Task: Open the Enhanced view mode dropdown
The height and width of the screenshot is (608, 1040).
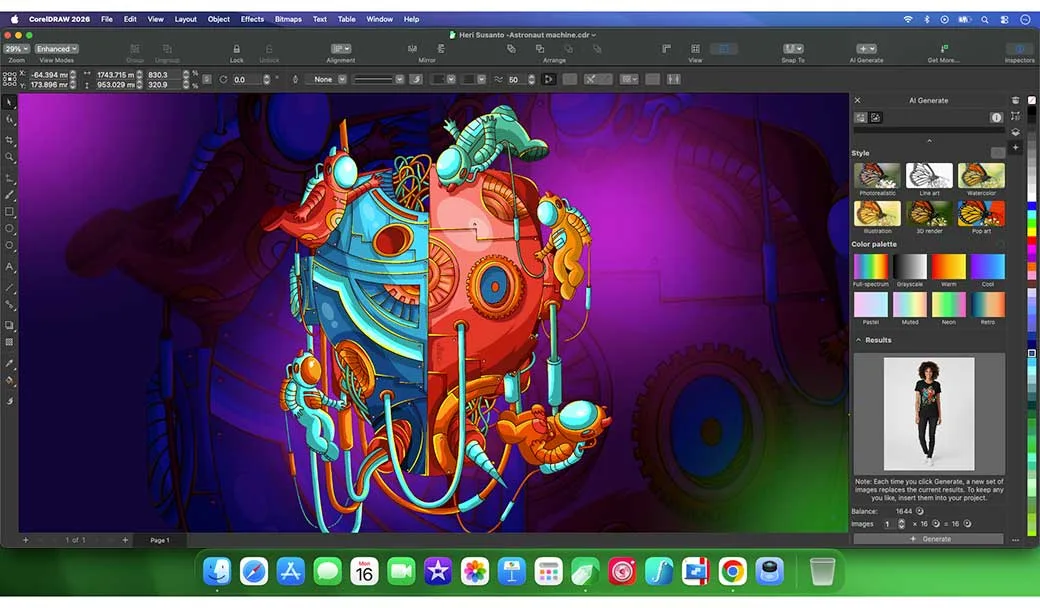Action: pyautogui.click(x=56, y=48)
